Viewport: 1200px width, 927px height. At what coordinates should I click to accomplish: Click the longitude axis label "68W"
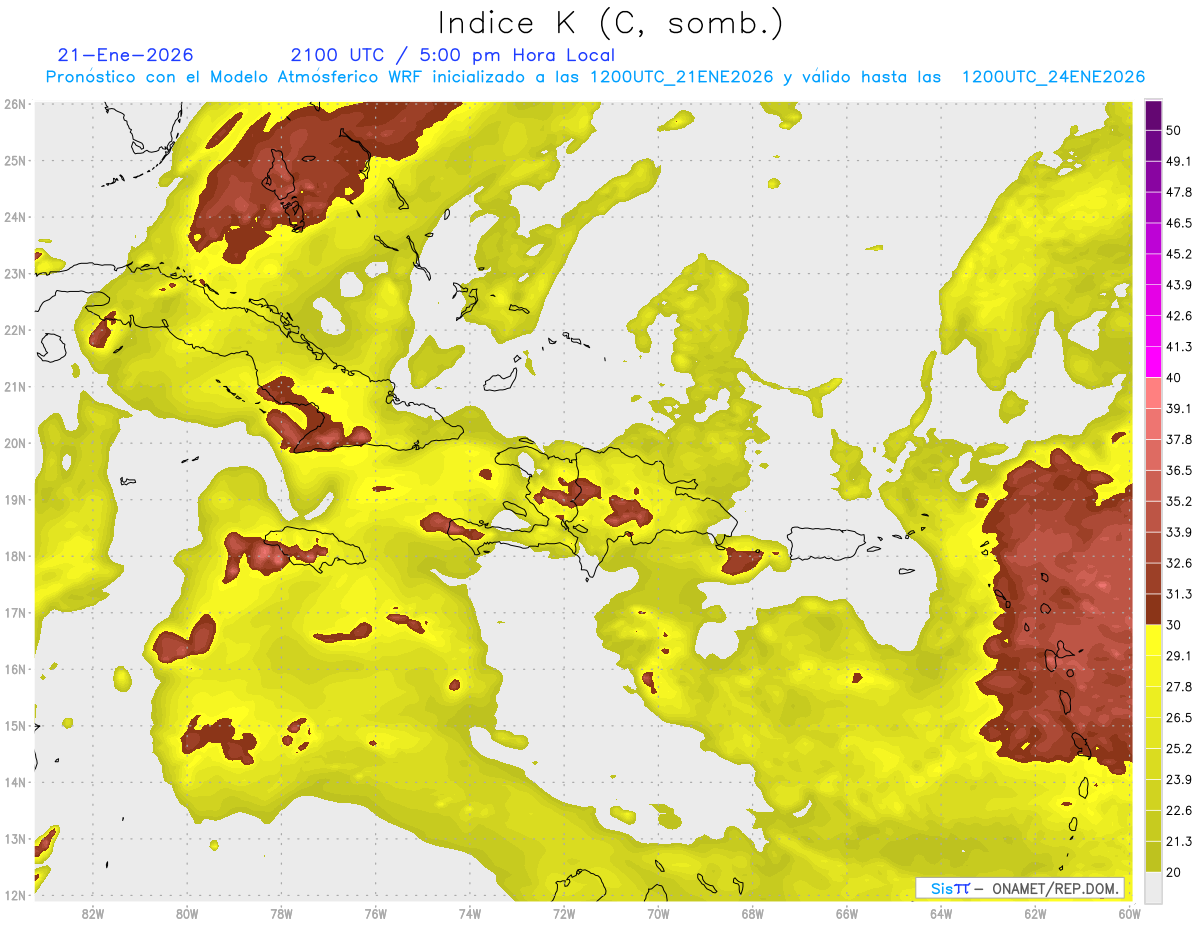click(x=752, y=914)
